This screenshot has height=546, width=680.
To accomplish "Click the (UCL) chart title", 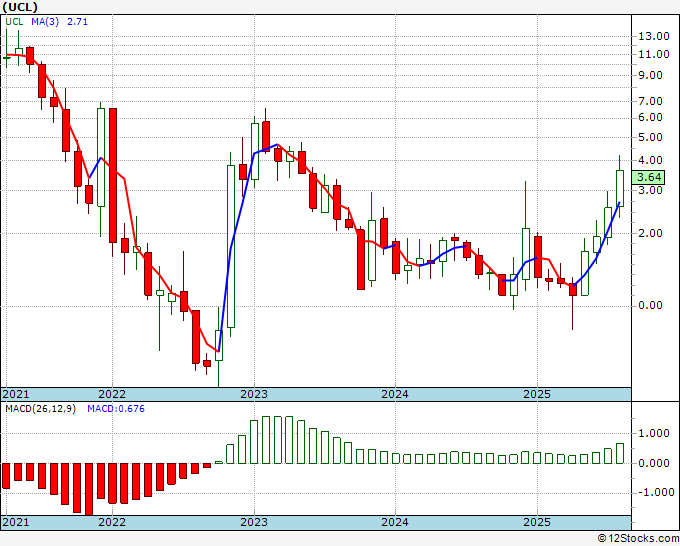I will point(20,7).
